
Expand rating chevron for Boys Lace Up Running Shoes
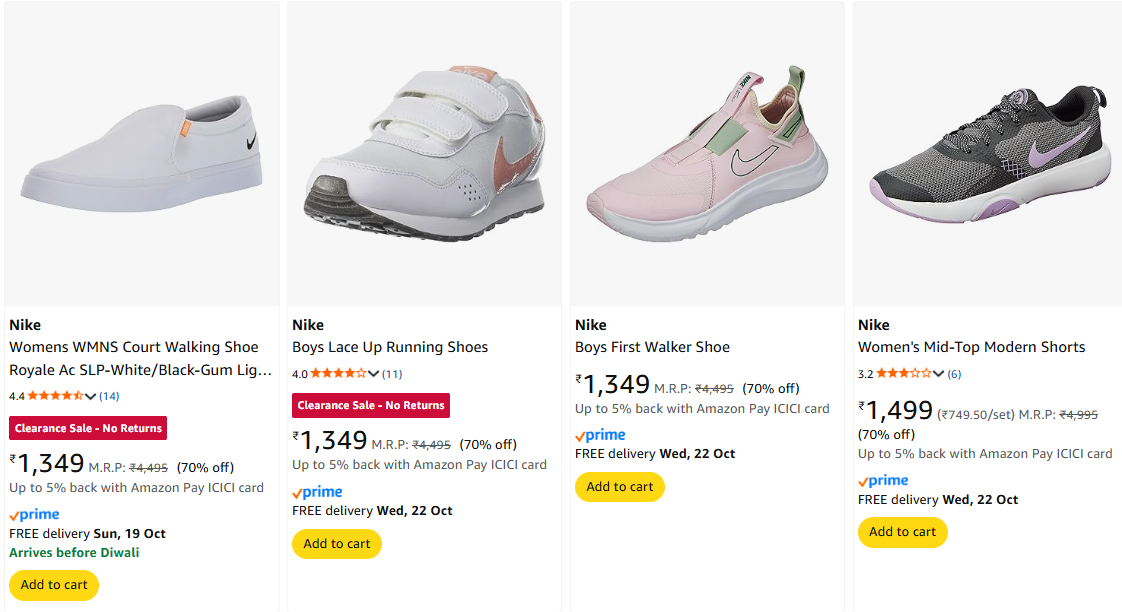click(374, 374)
